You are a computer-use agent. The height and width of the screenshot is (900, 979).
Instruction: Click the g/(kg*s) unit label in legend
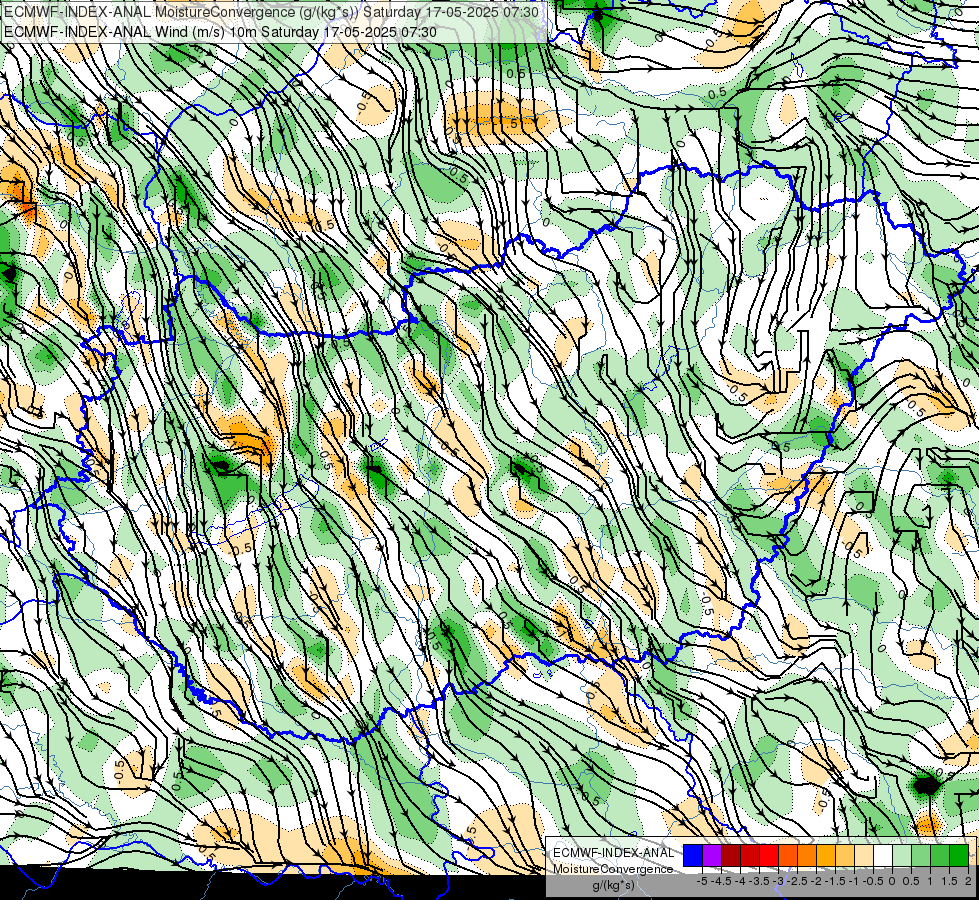[613, 885]
